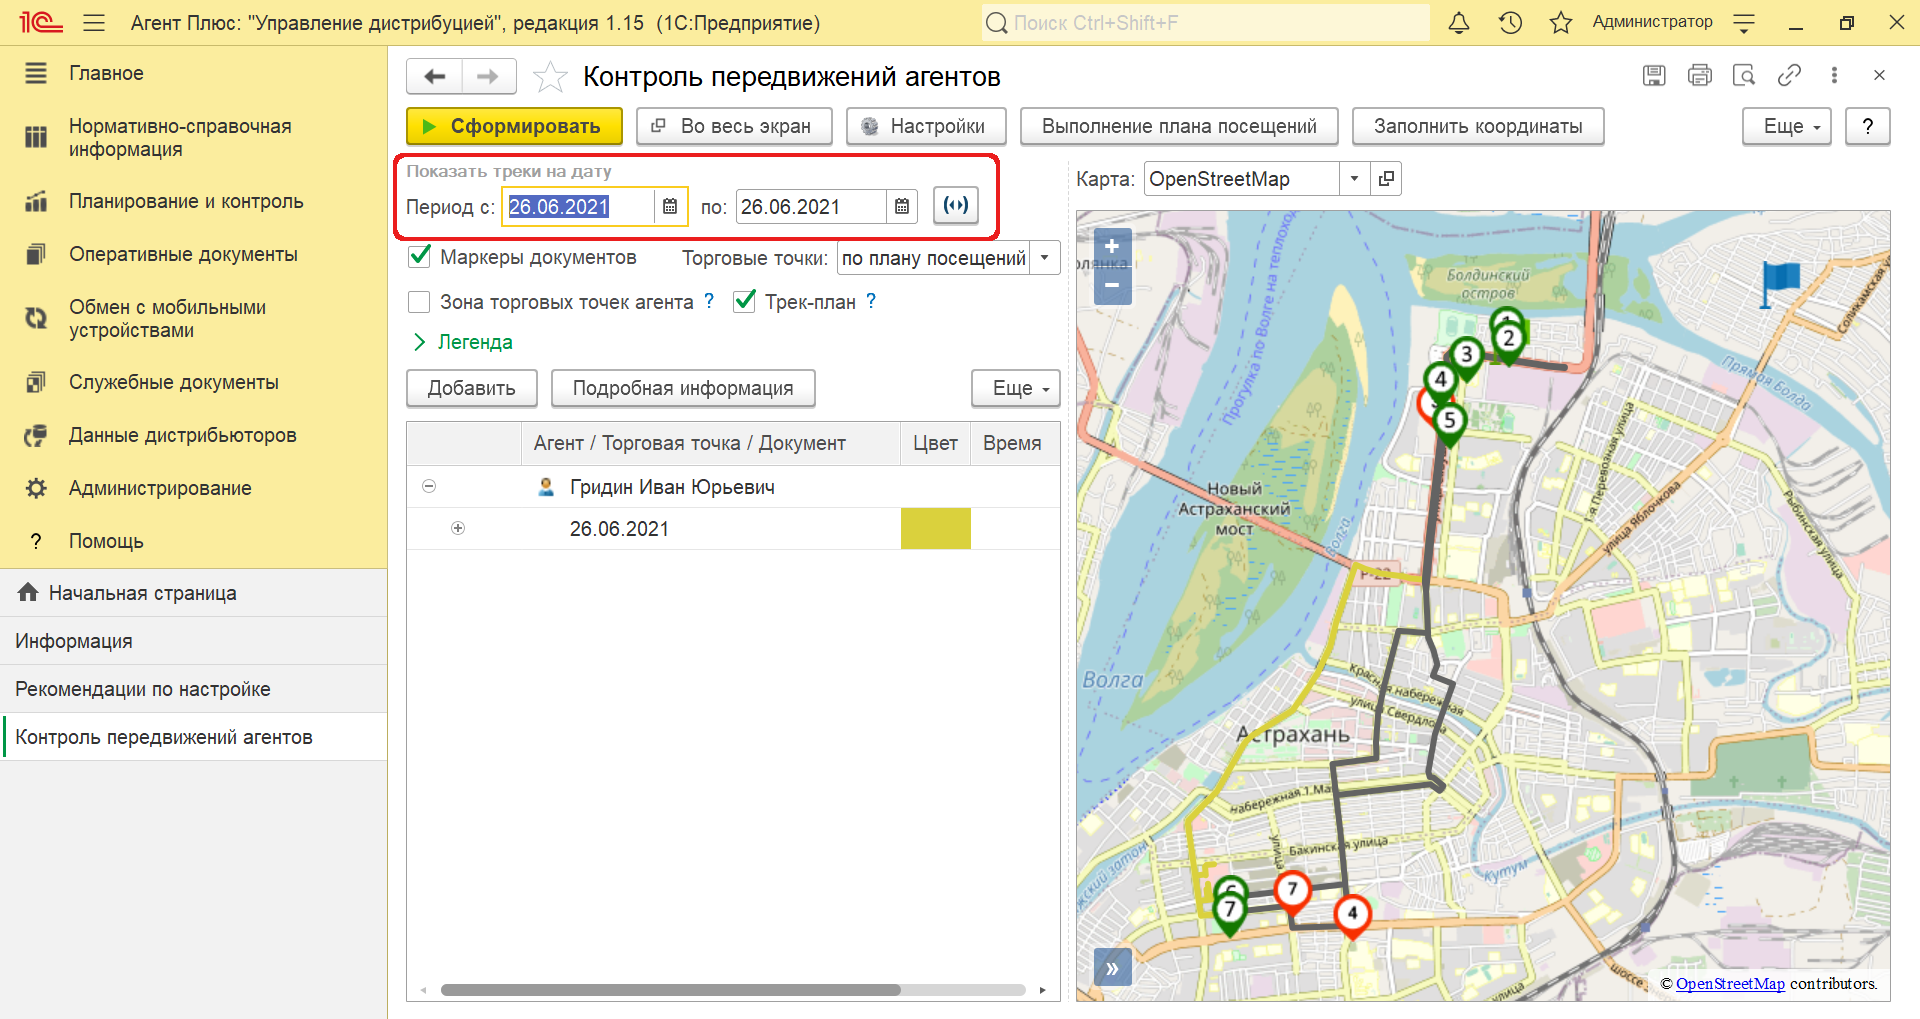This screenshot has height=1019, width=1920.
Task: Click Во весь экран button
Action: [x=734, y=126]
